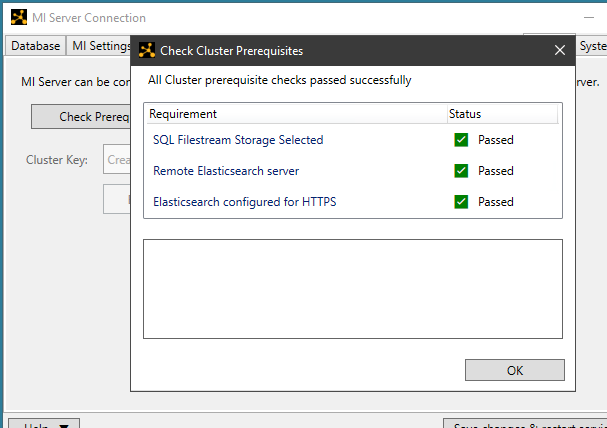Click green check for Elasticsearch HTTPS requirement
The image size is (607, 428).
[461, 202]
